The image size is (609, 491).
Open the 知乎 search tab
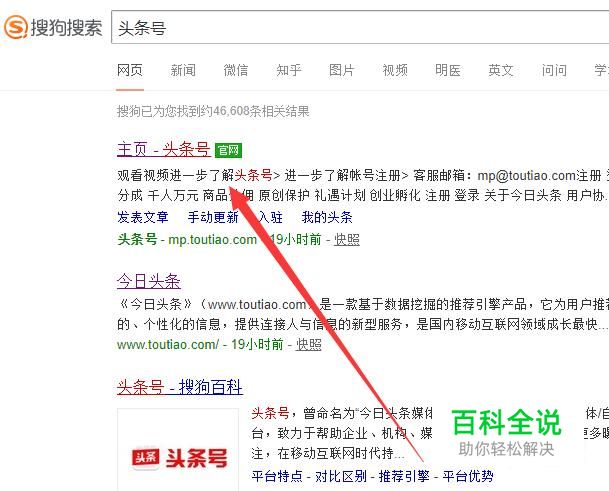tap(289, 70)
